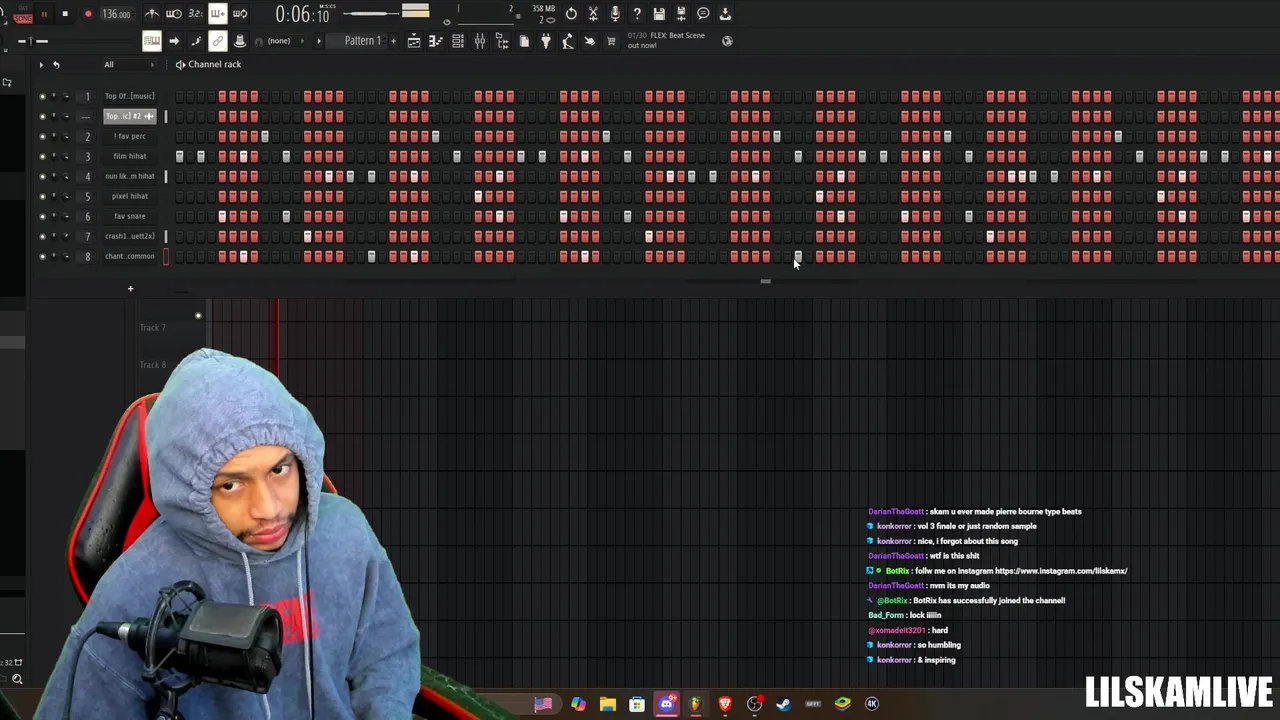The width and height of the screenshot is (1280, 720).
Task: Click mixer track number 8 for chant..common
Action: coord(87,256)
